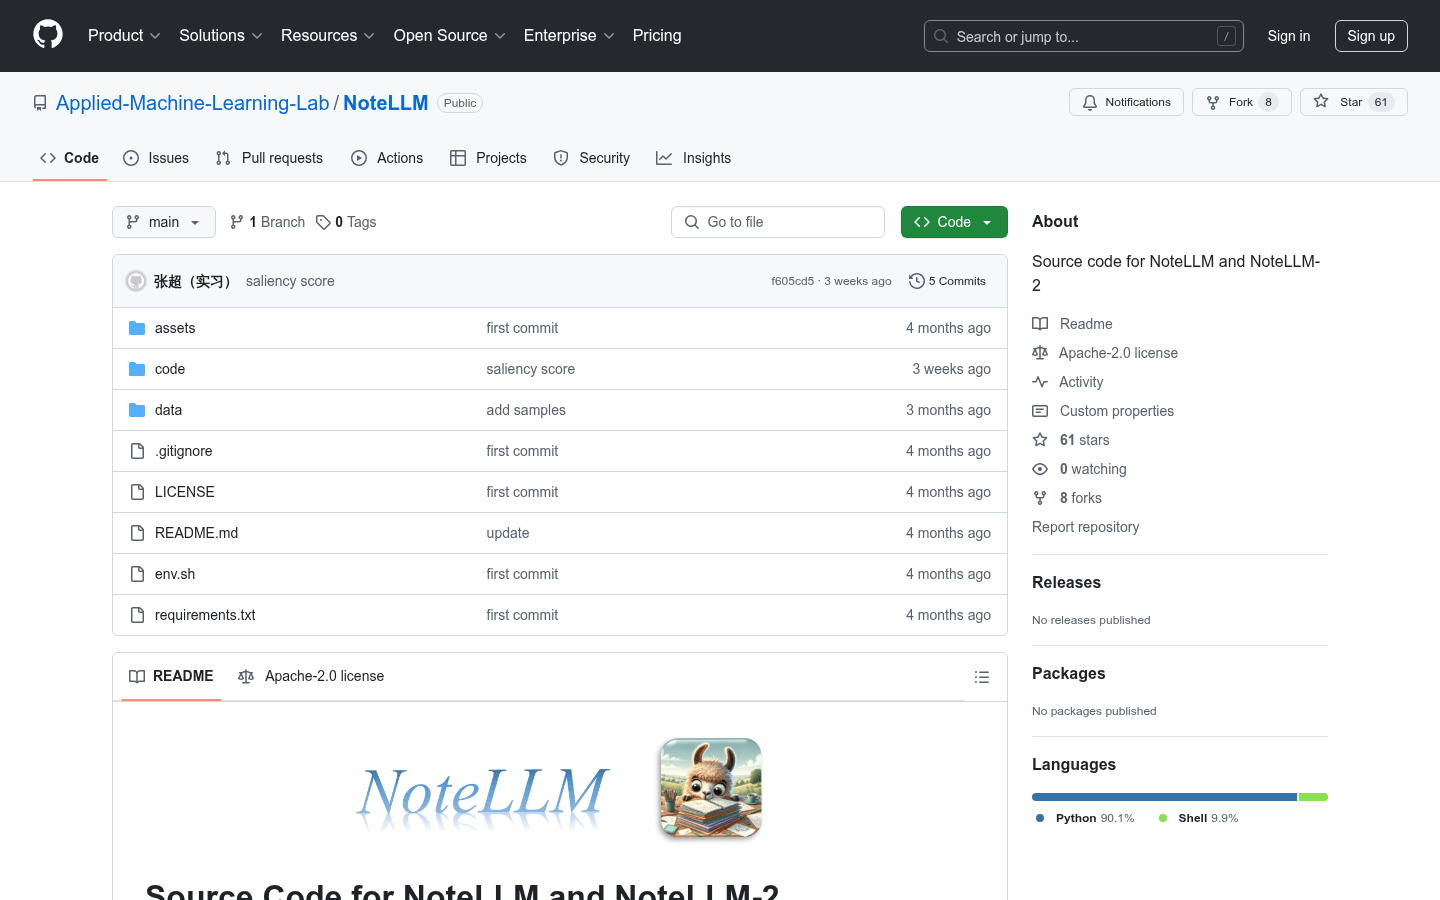This screenshot has width=1440, height=900.
Task: Open the .gitignore file
Action: [183, 451]
